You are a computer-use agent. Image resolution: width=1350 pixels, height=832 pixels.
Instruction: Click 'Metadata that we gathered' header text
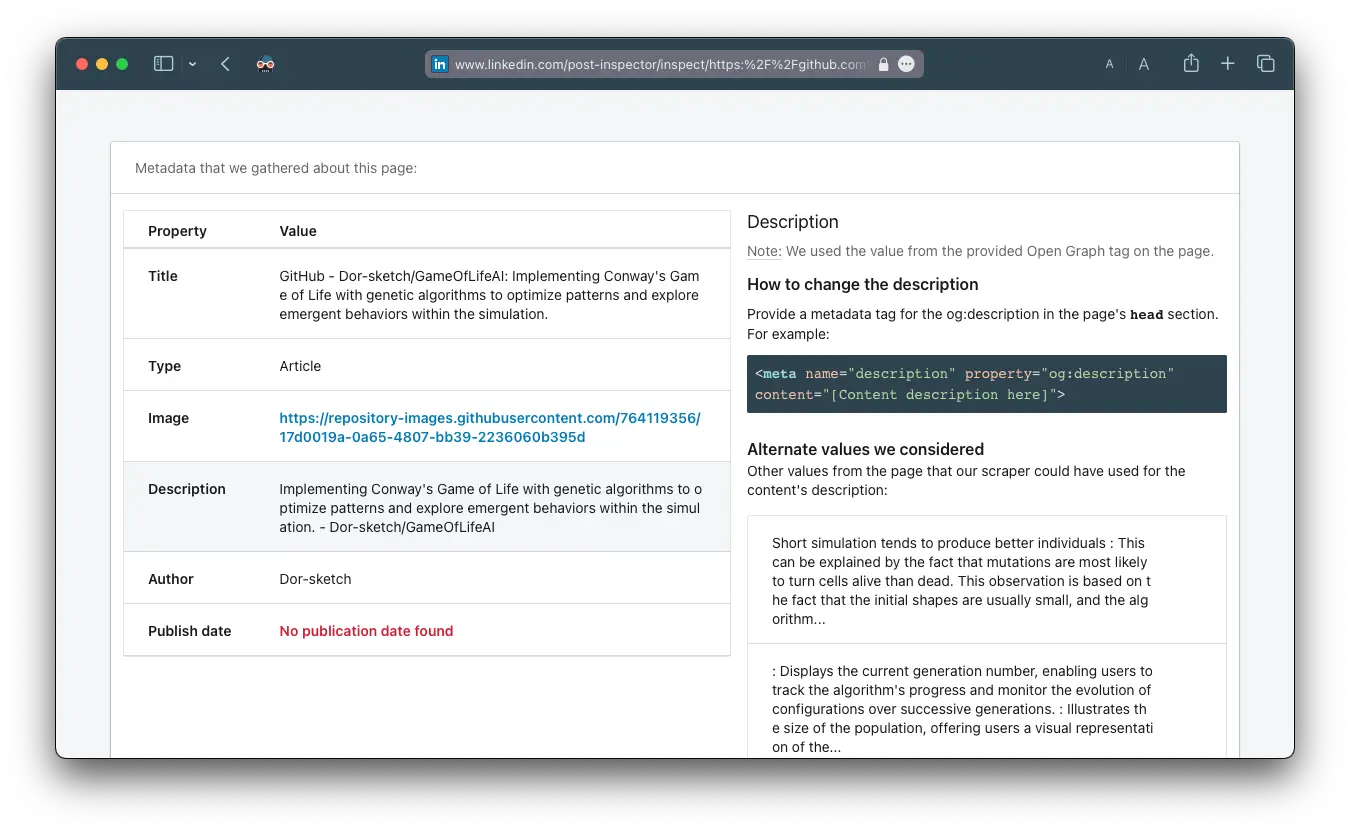click(x=276, y=168)
